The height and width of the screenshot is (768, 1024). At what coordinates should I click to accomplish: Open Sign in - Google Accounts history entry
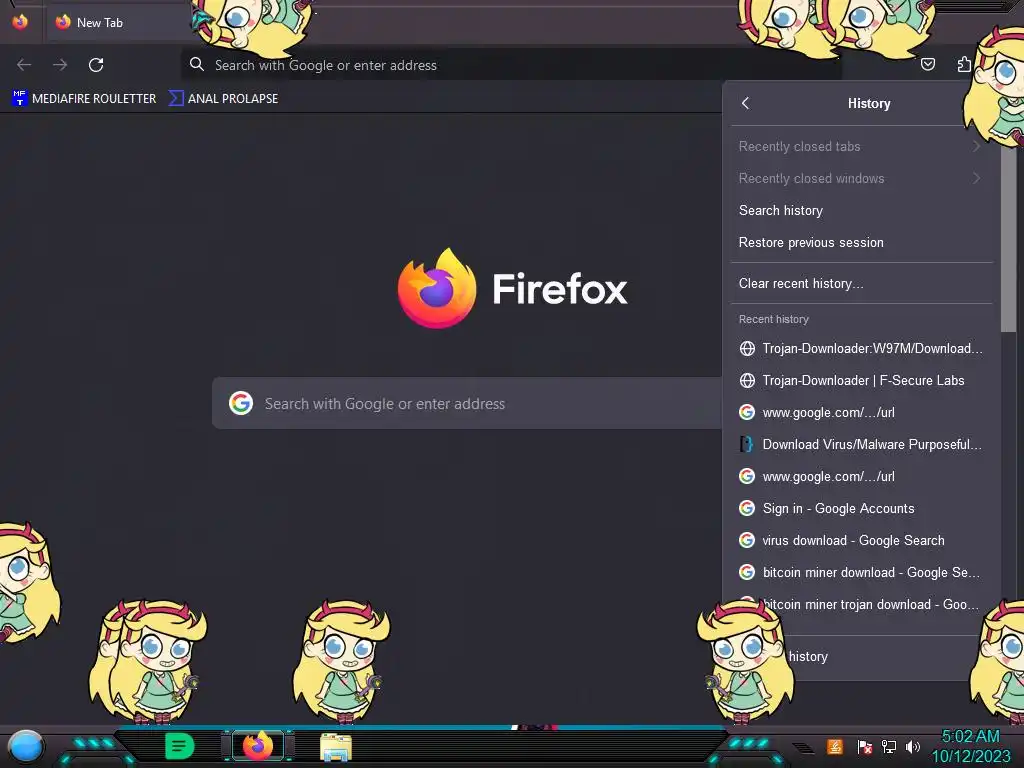click(861, 508)
